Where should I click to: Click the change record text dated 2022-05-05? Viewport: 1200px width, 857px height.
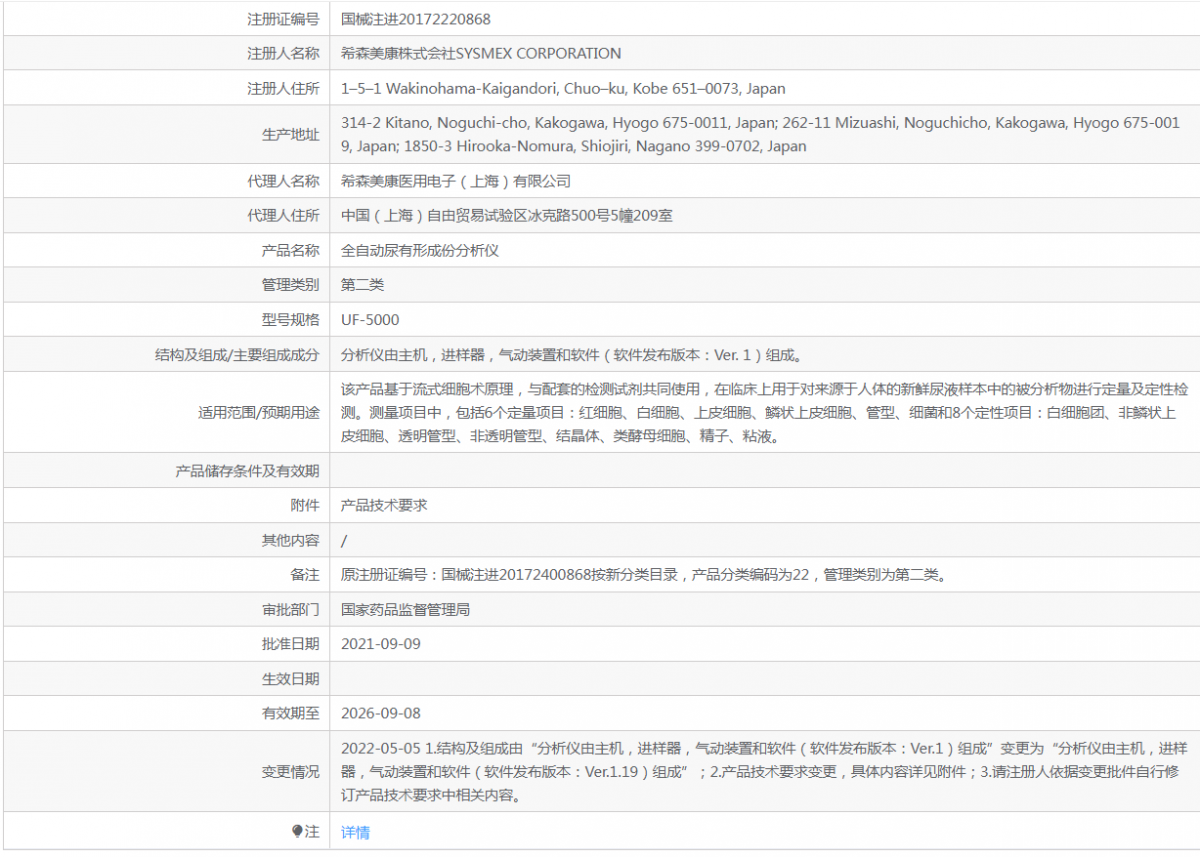[765, 772]
